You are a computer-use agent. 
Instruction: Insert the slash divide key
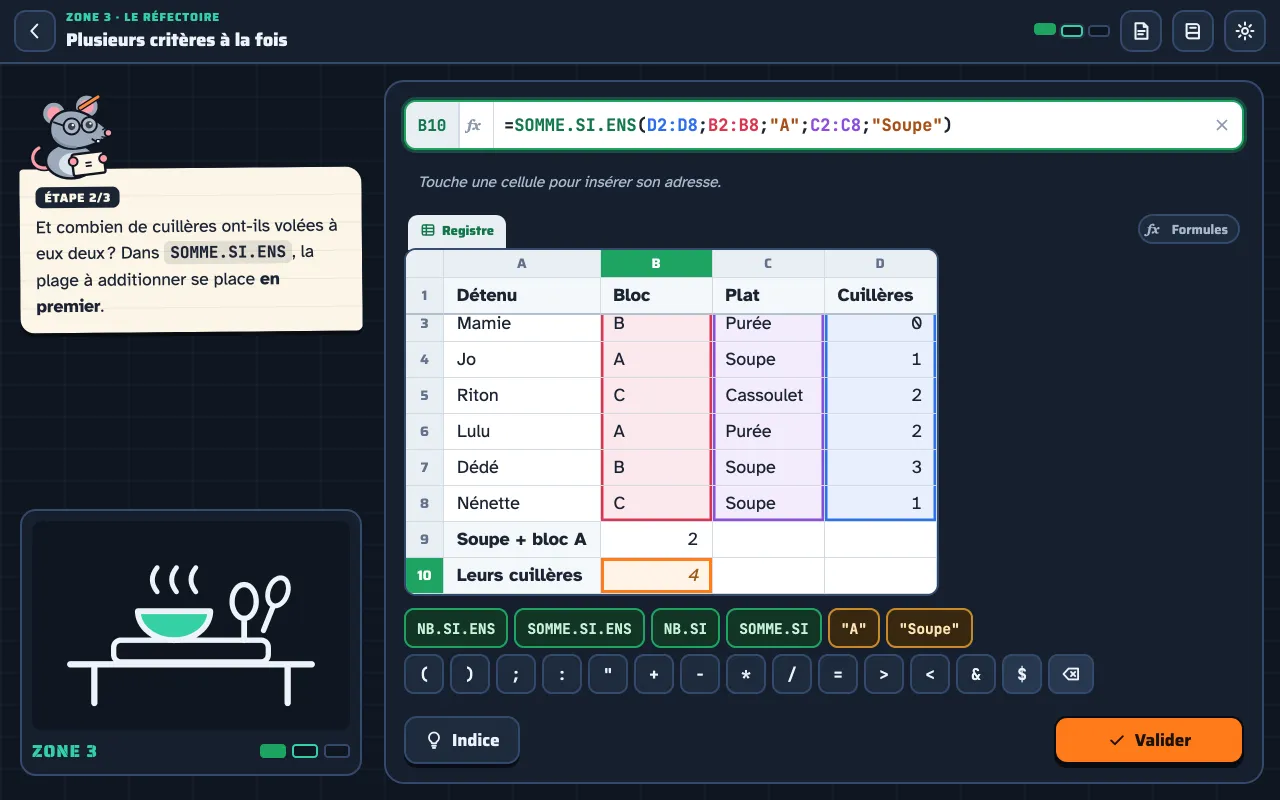(792, 674)
